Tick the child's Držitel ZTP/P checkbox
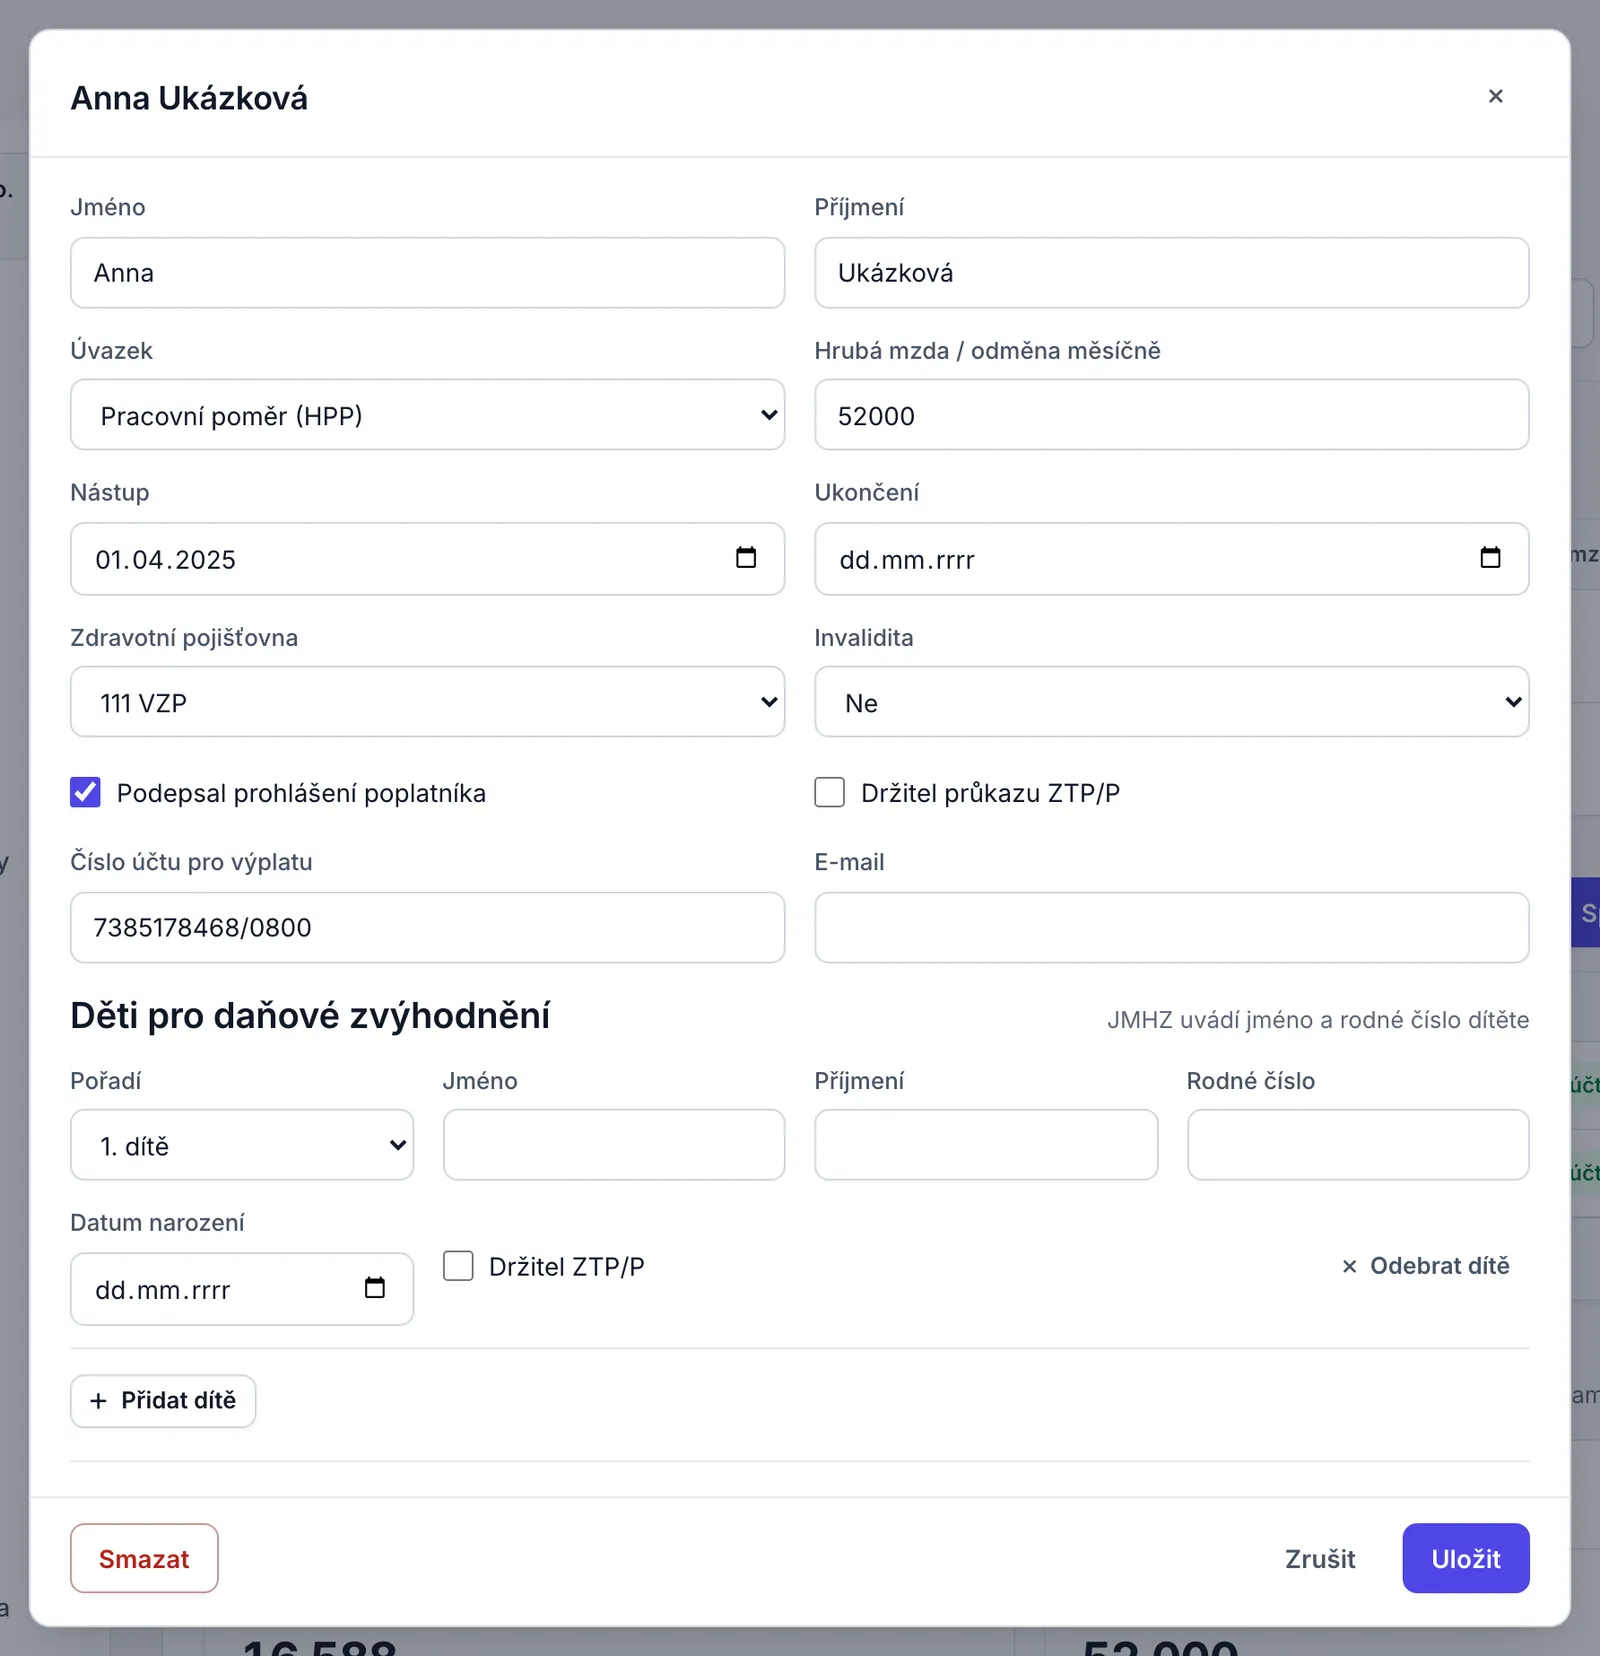This screenshot has width=1600, height=1656. tap(458, 1266)
